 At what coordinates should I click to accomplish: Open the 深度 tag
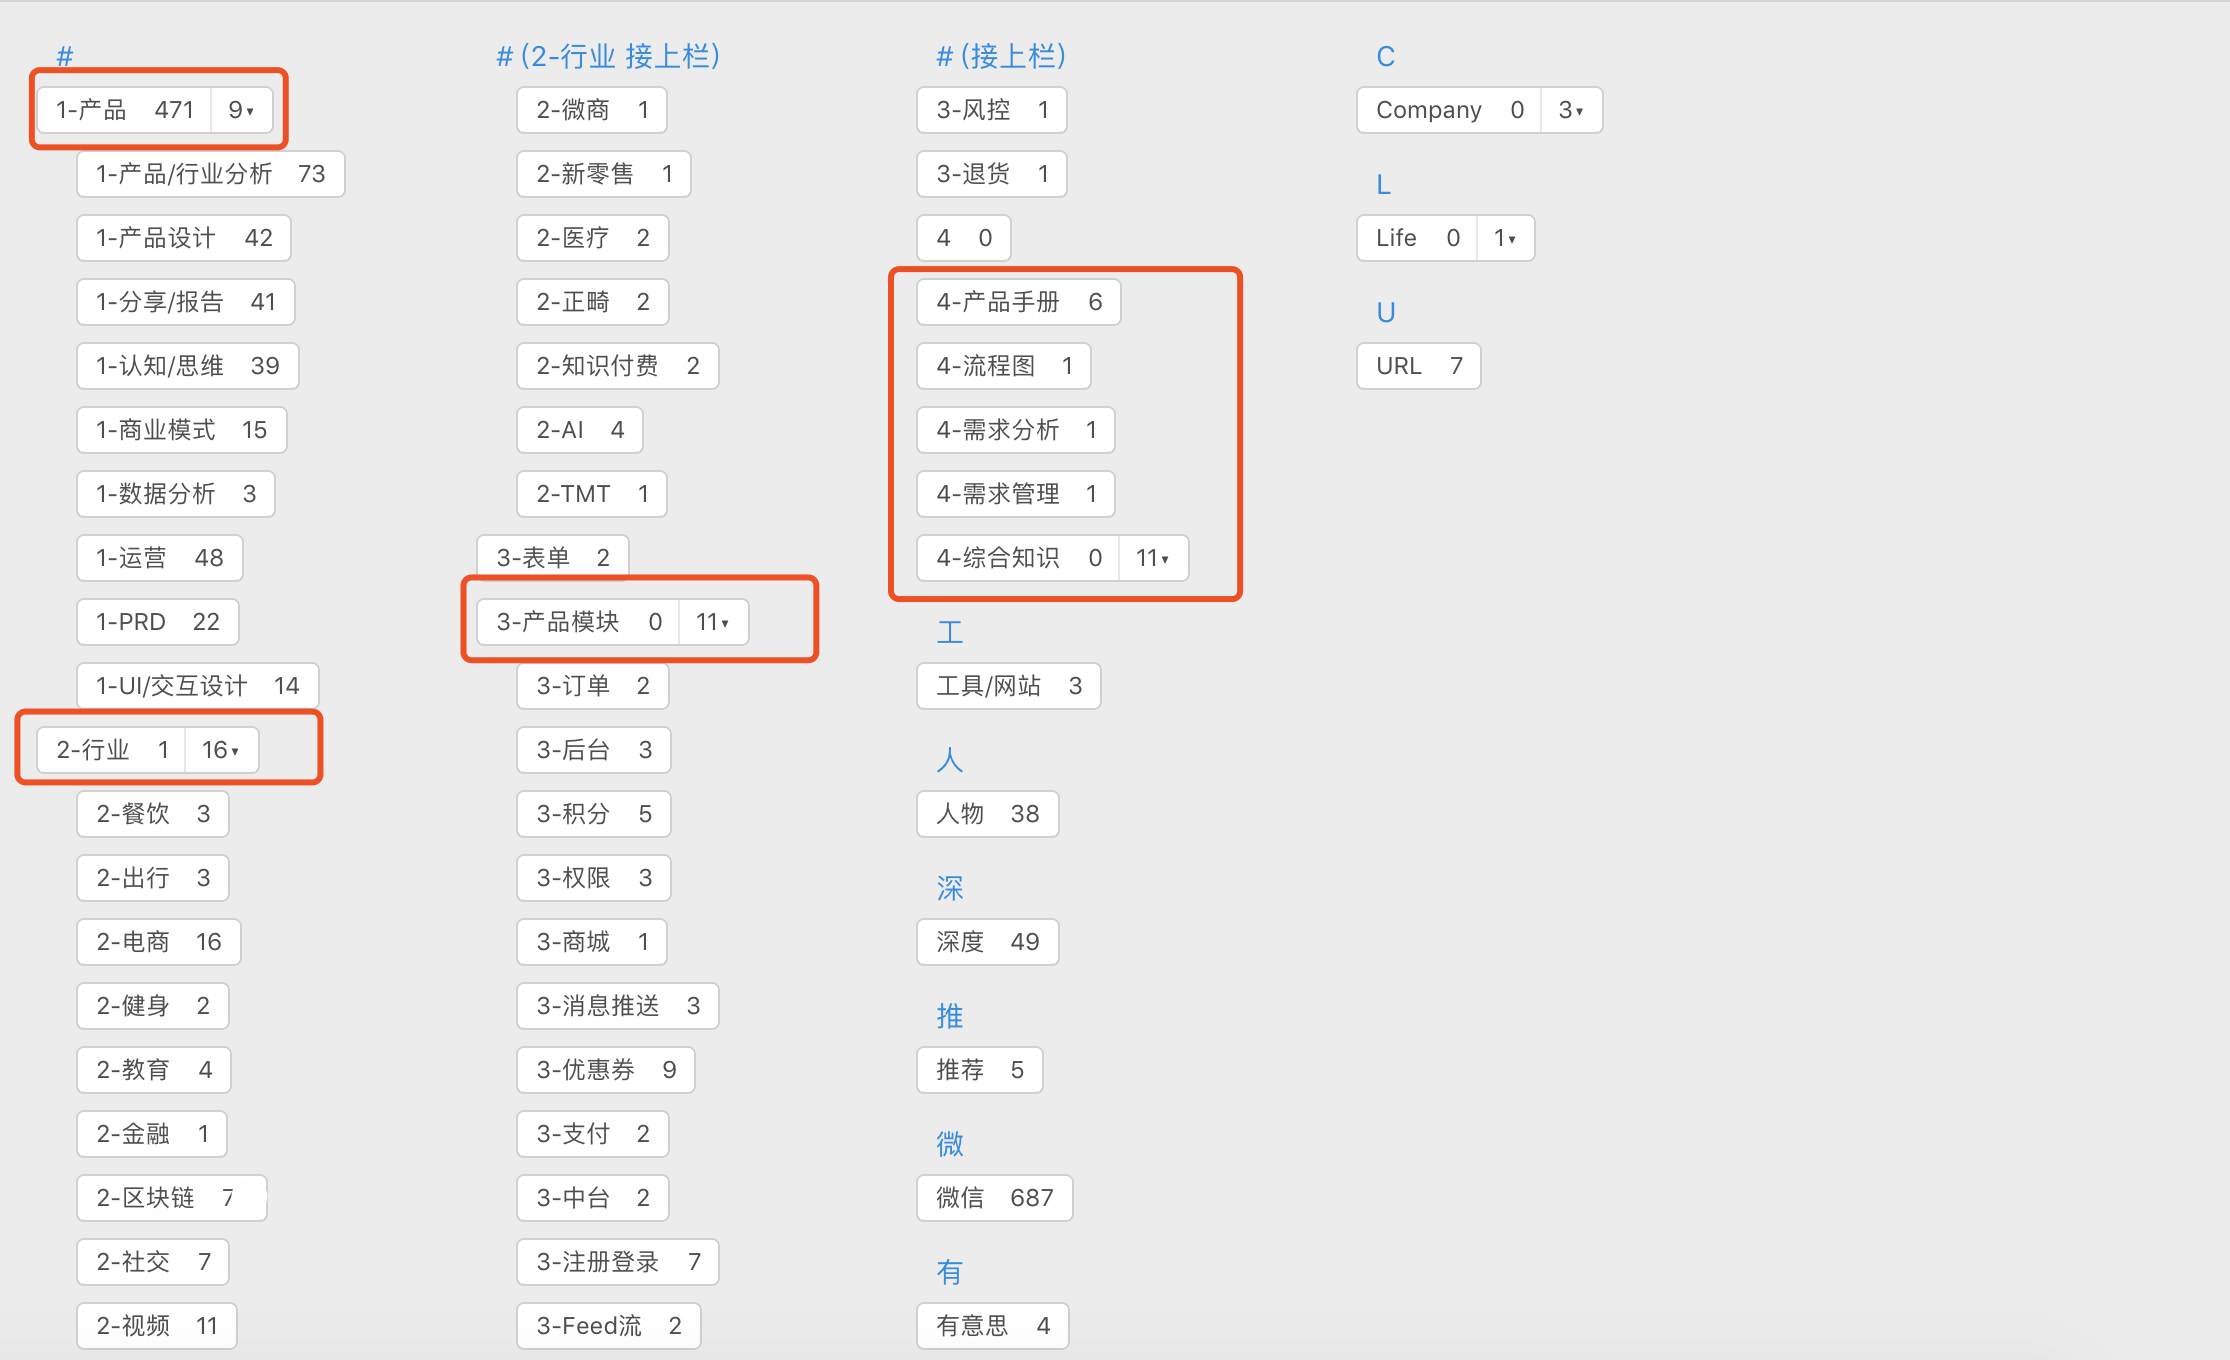[x=987, y=942]
